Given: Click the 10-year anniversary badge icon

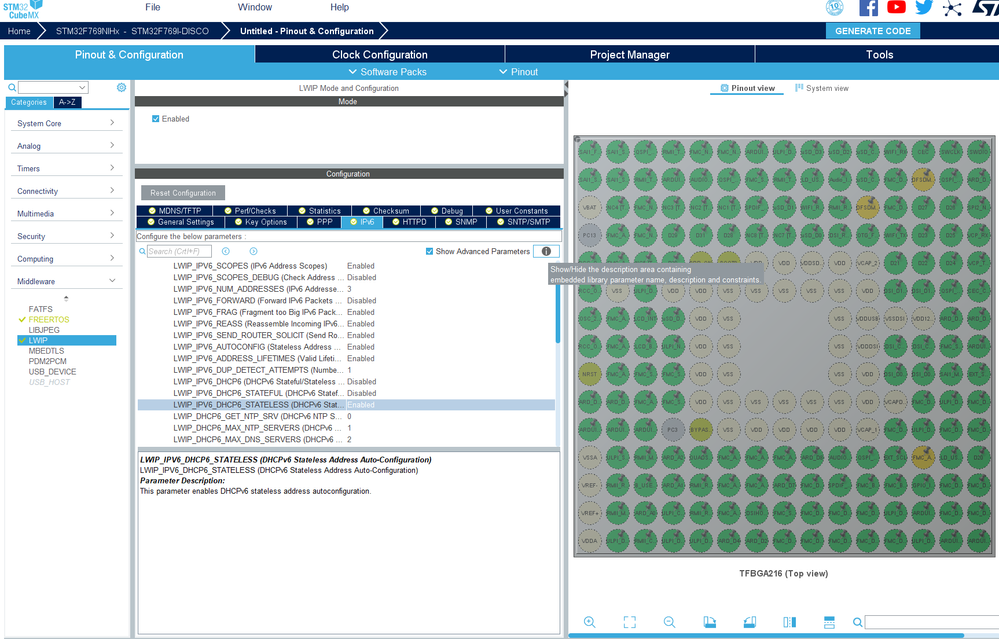Looking at the screenshot, I should tap(835, 8).
